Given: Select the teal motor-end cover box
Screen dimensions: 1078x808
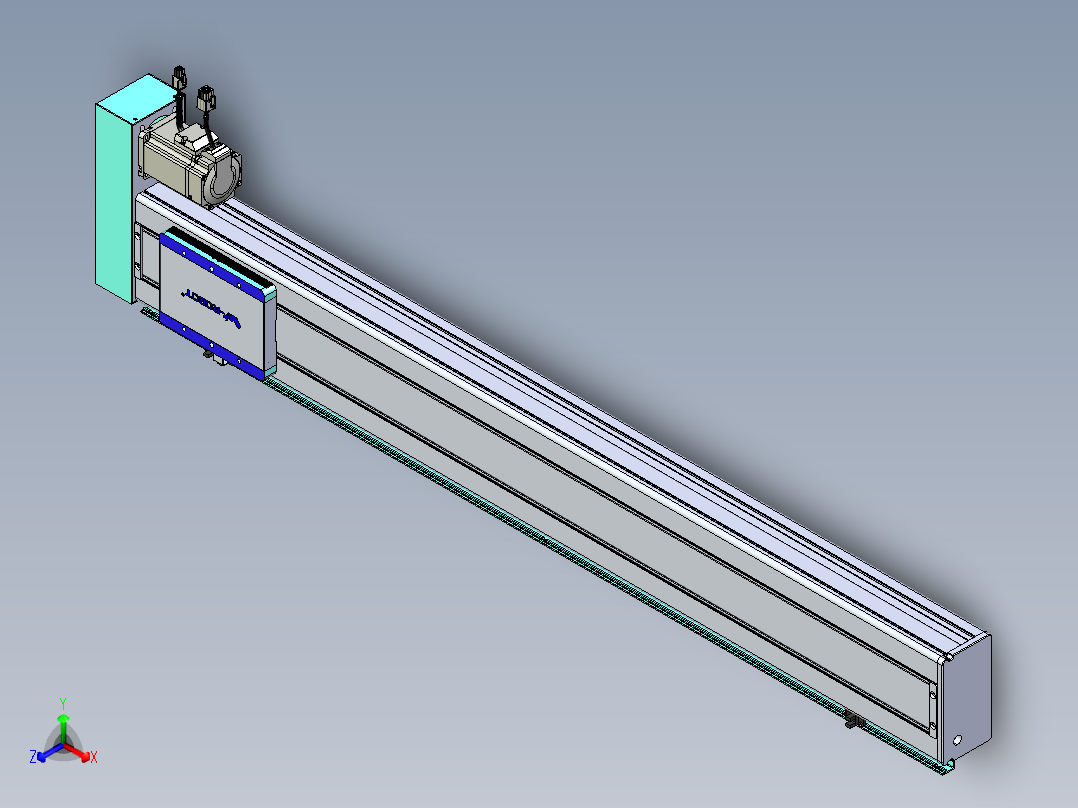Looking at the screenshot, I should pos(113,200).
